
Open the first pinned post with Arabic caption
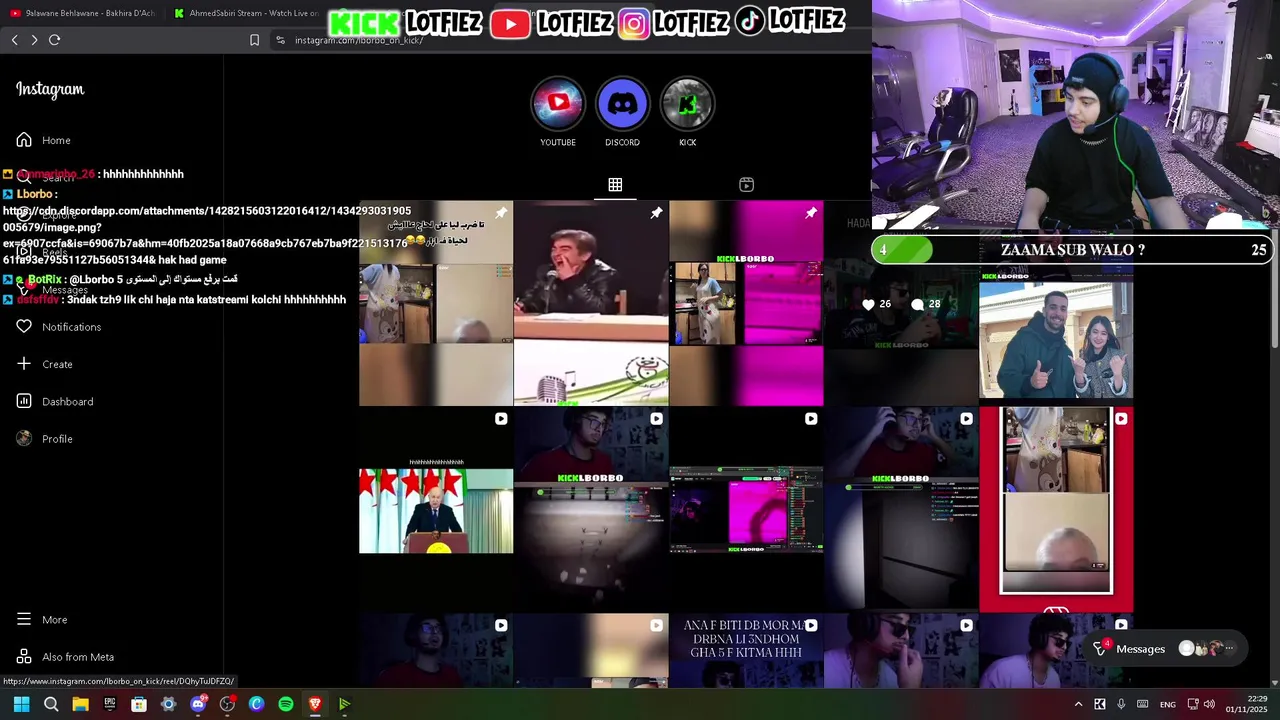click(x=436, y=303)
